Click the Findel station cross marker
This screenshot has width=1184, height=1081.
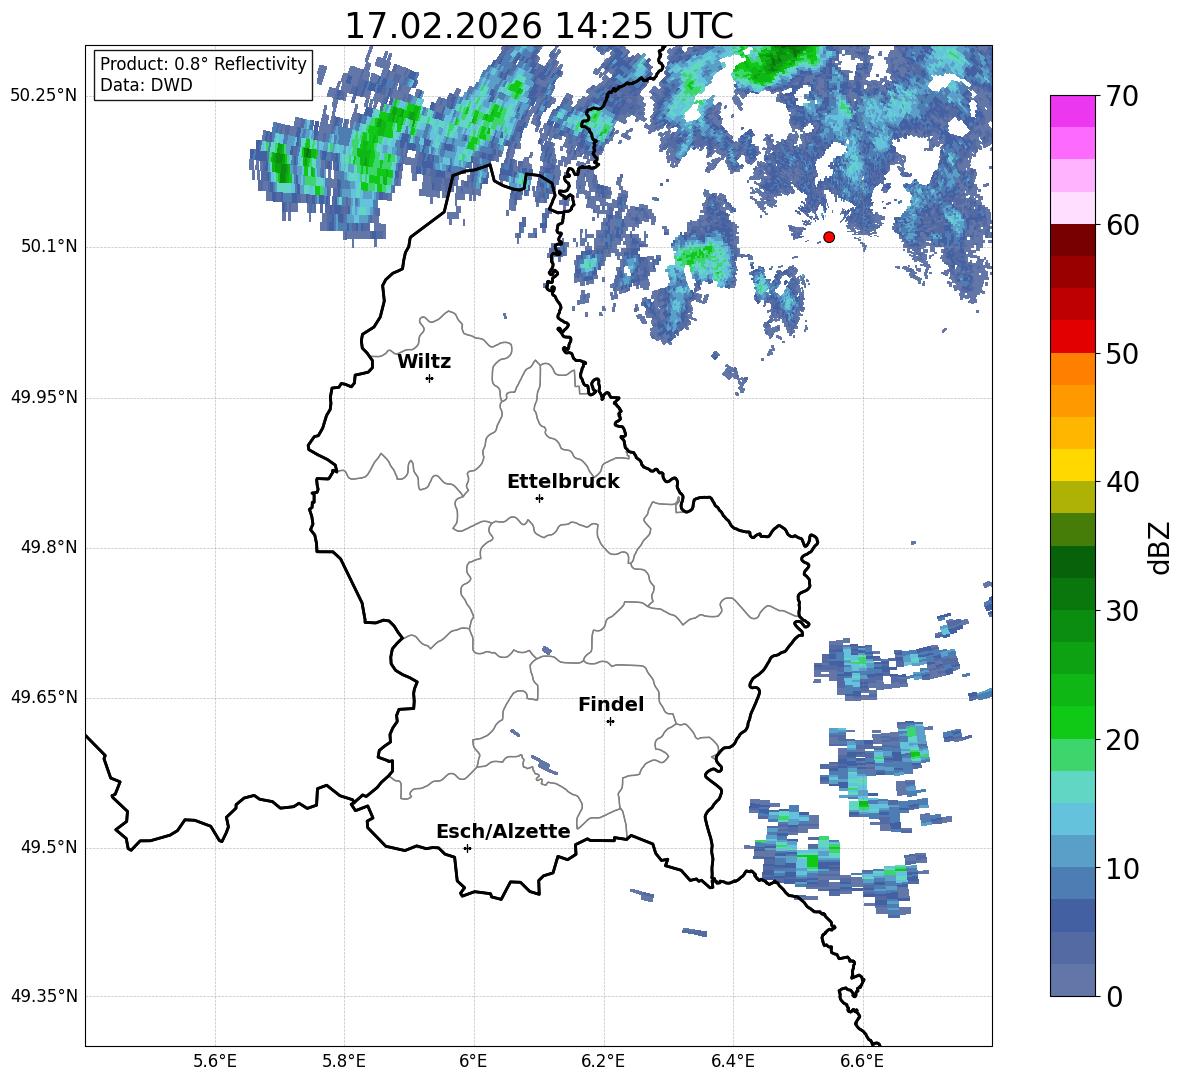[610, 722]
